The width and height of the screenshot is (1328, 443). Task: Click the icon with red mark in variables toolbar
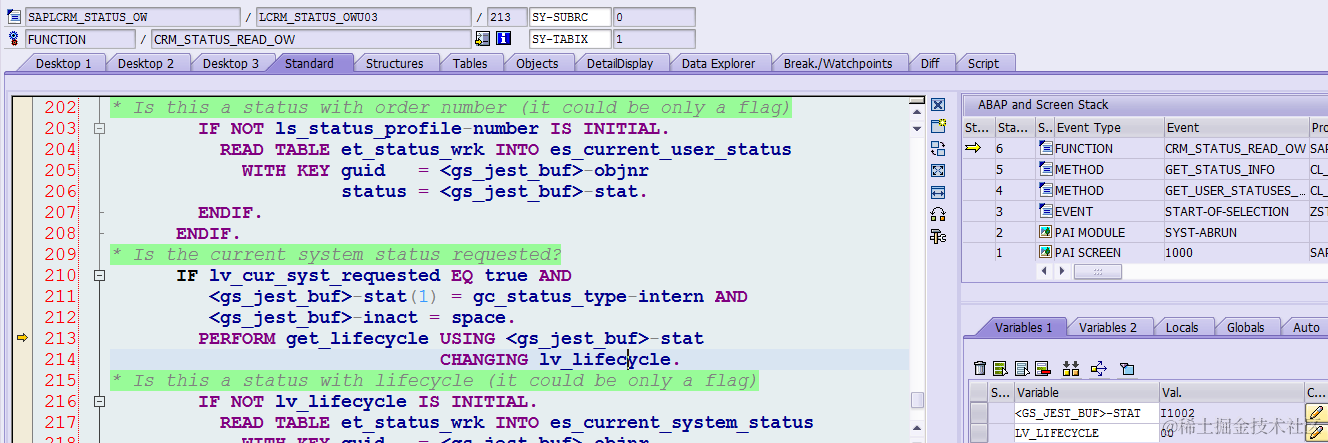tap(1043, 368)
